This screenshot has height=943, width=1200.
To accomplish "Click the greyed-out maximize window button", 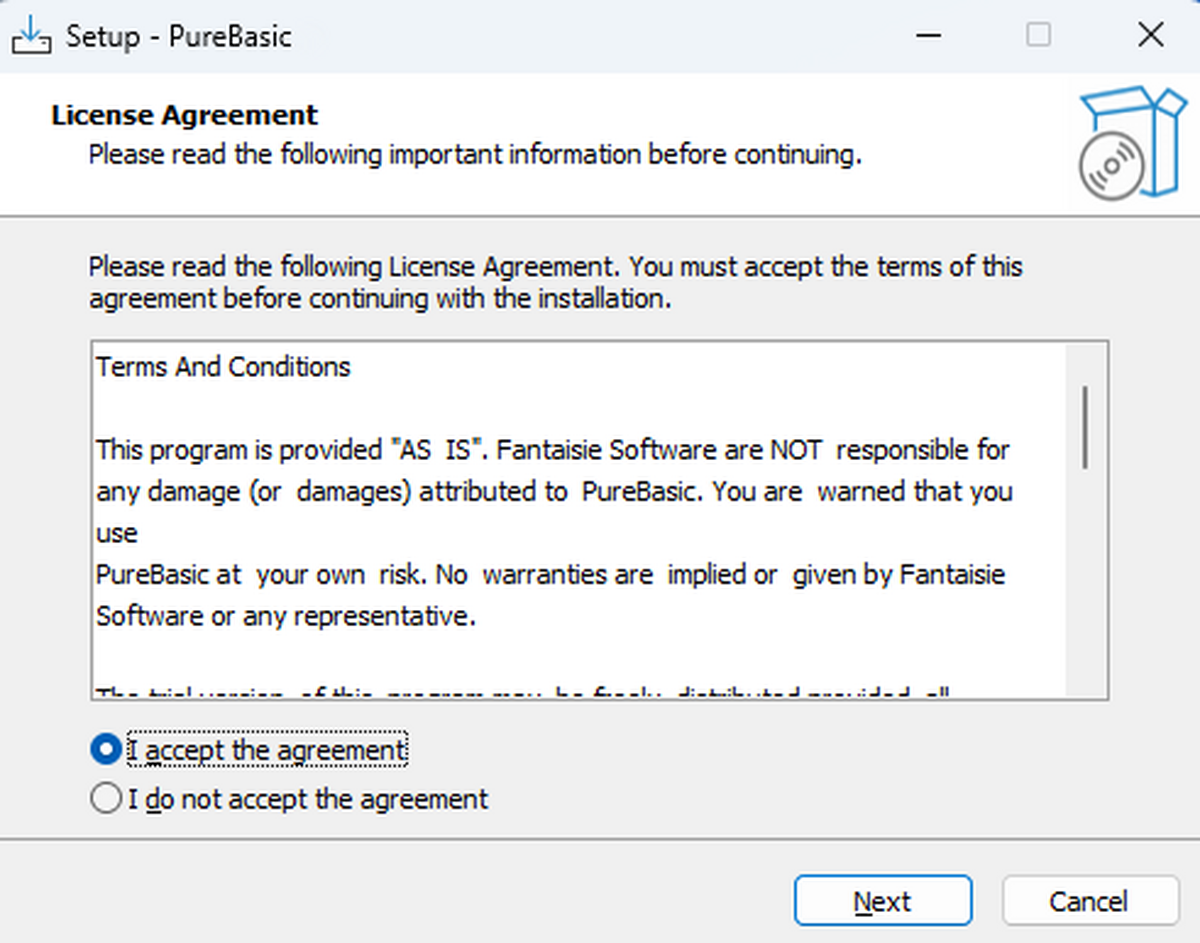I will tap(1039, 36).
